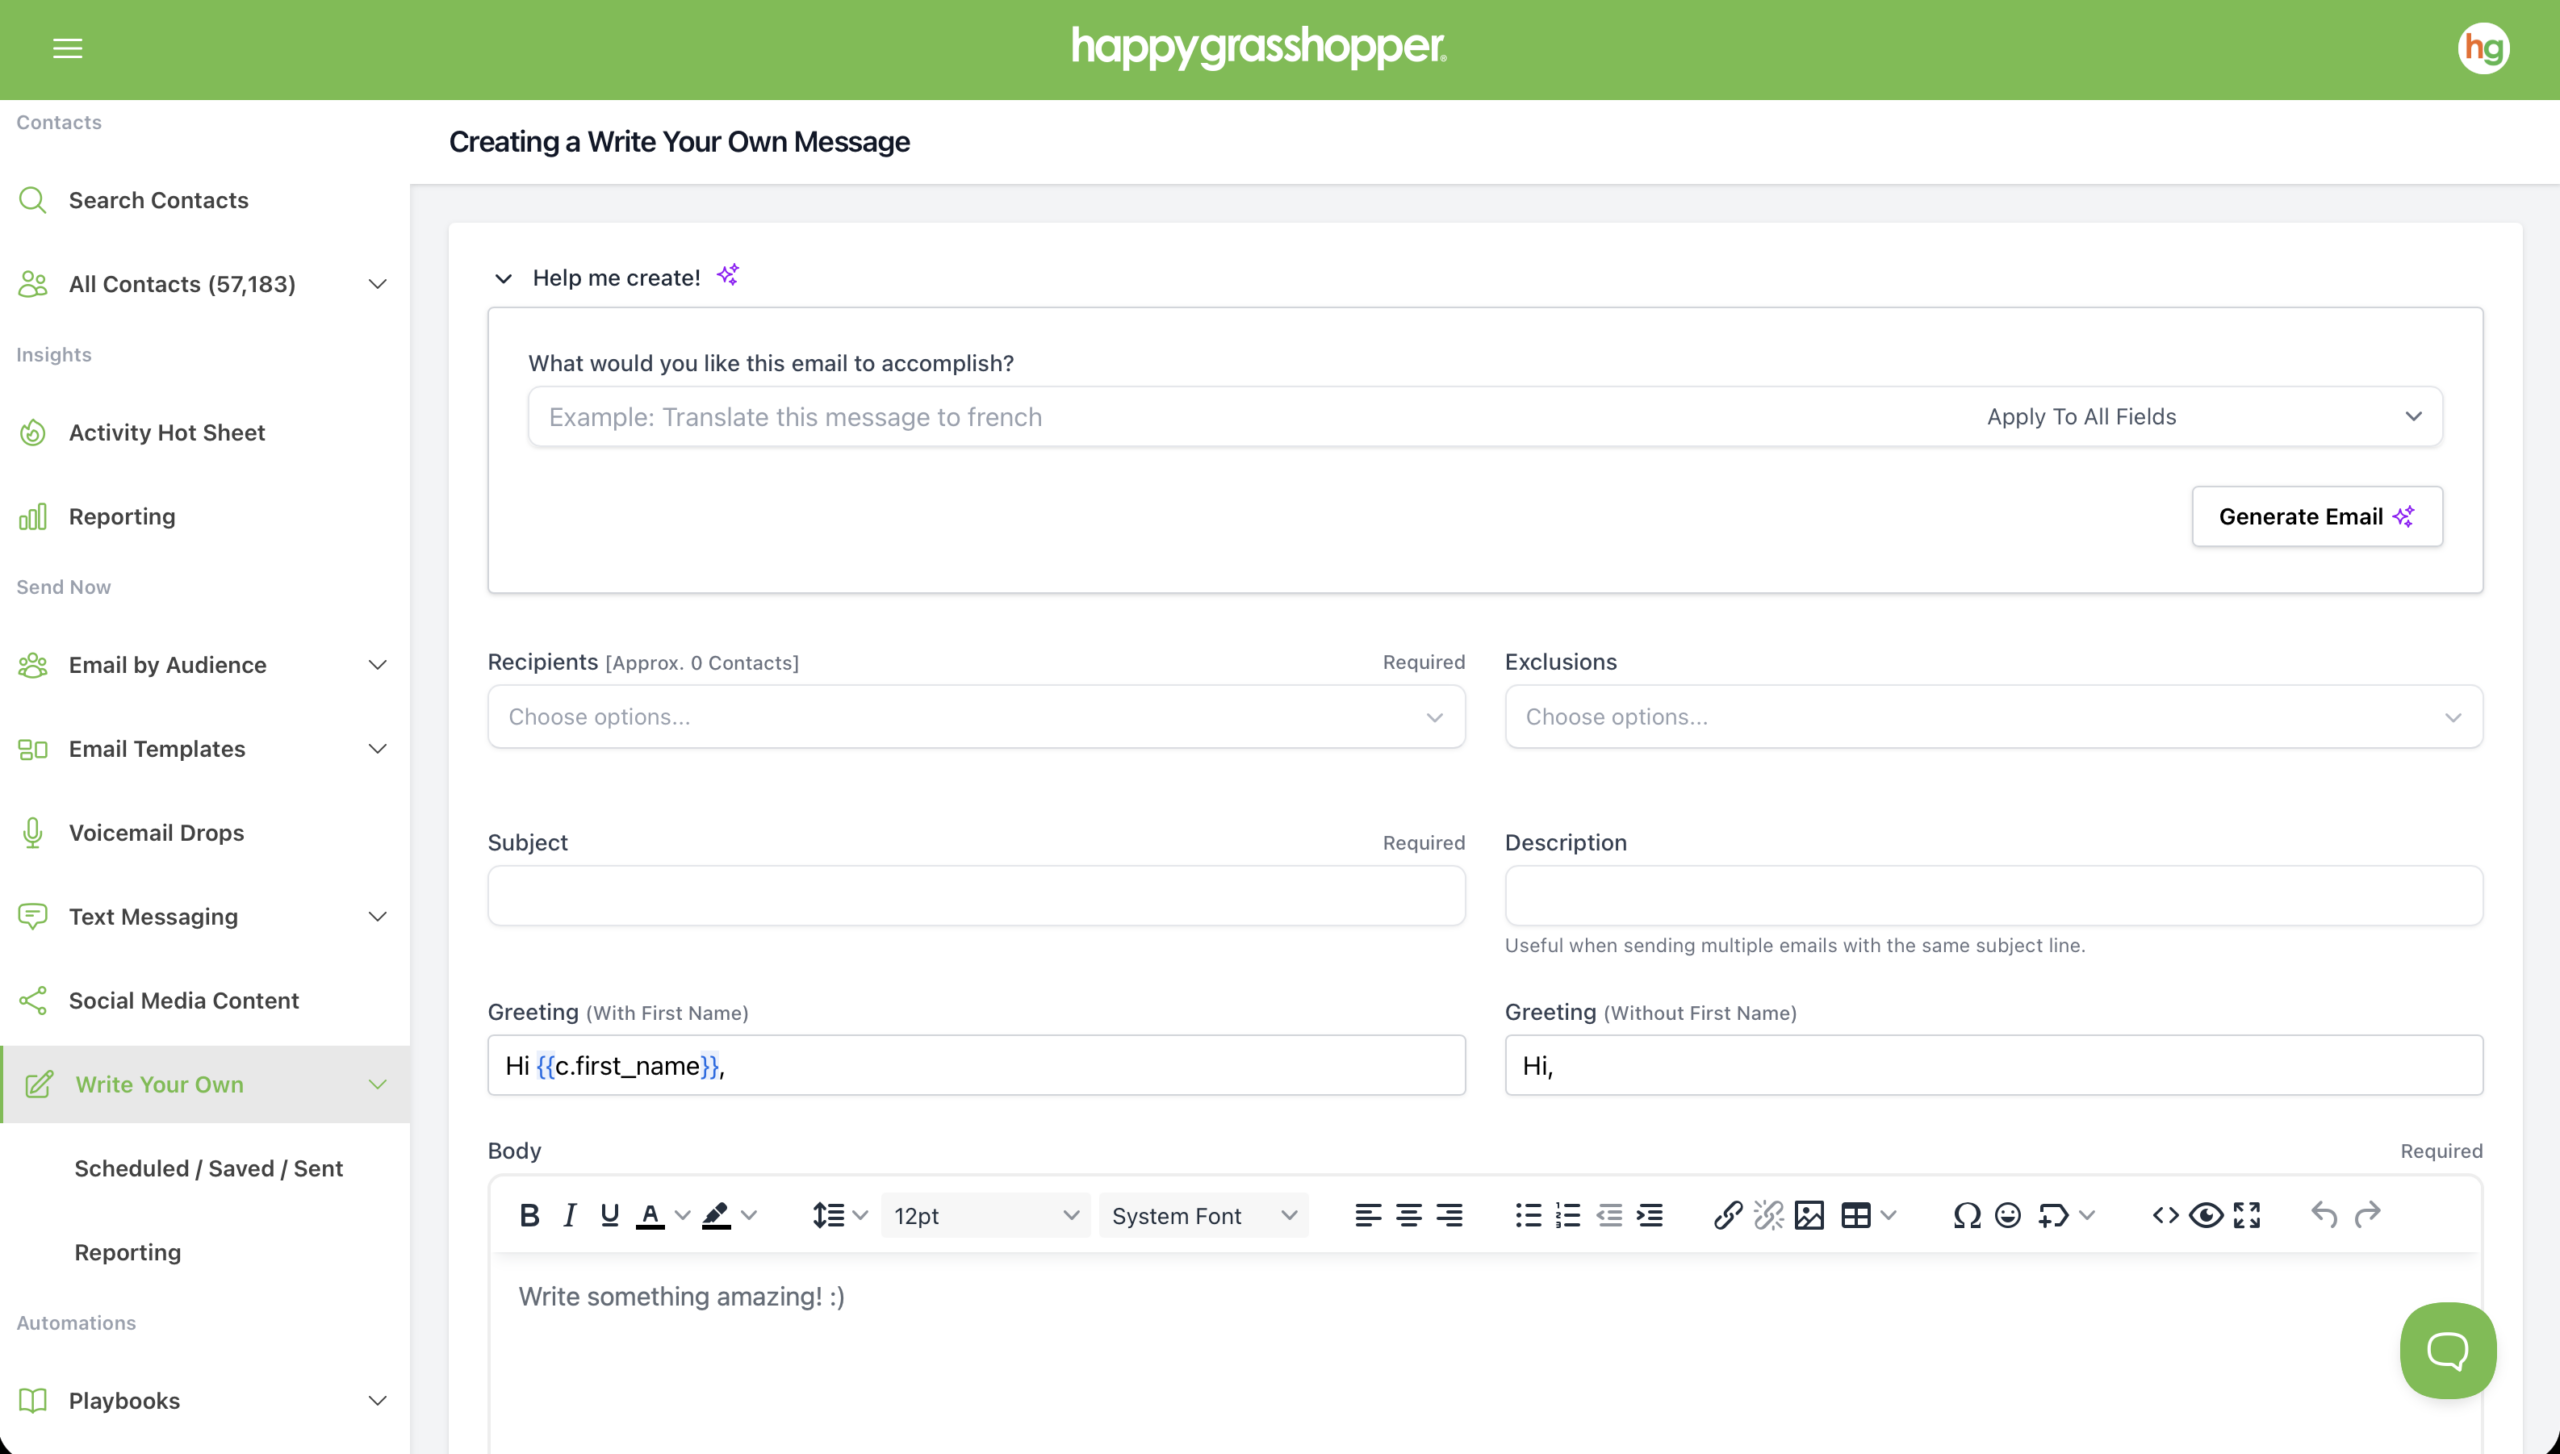Open the Apply To All Fields dropdown

[2204, 417]
